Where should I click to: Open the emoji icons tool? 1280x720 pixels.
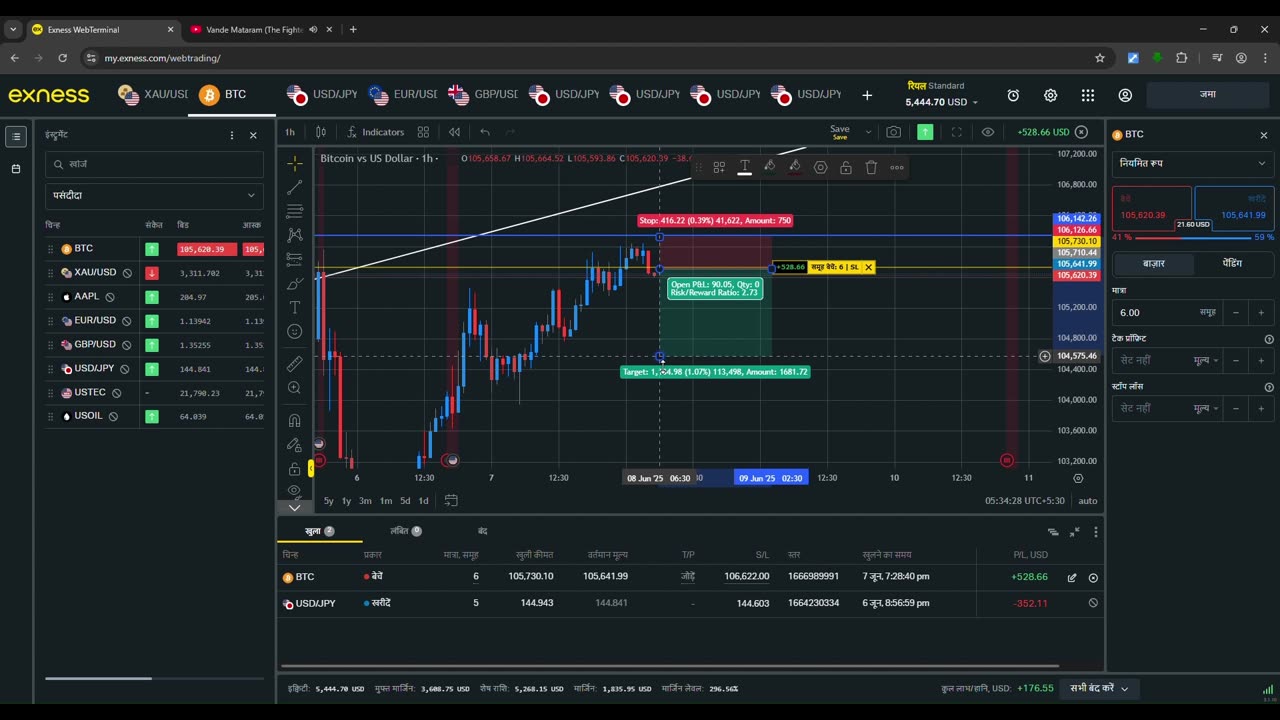[294, 331]
